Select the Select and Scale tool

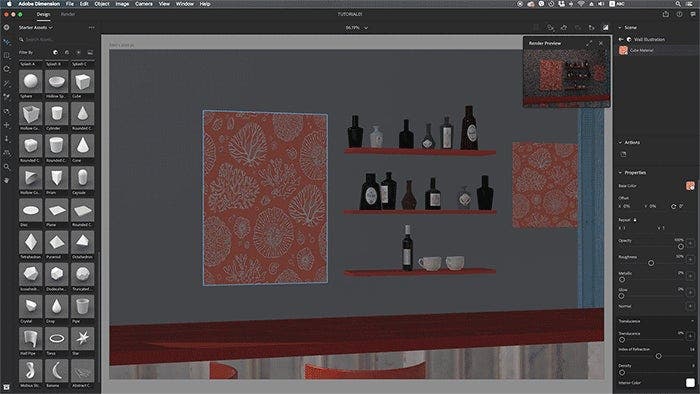pyautogui.click(x=6, y=56)
